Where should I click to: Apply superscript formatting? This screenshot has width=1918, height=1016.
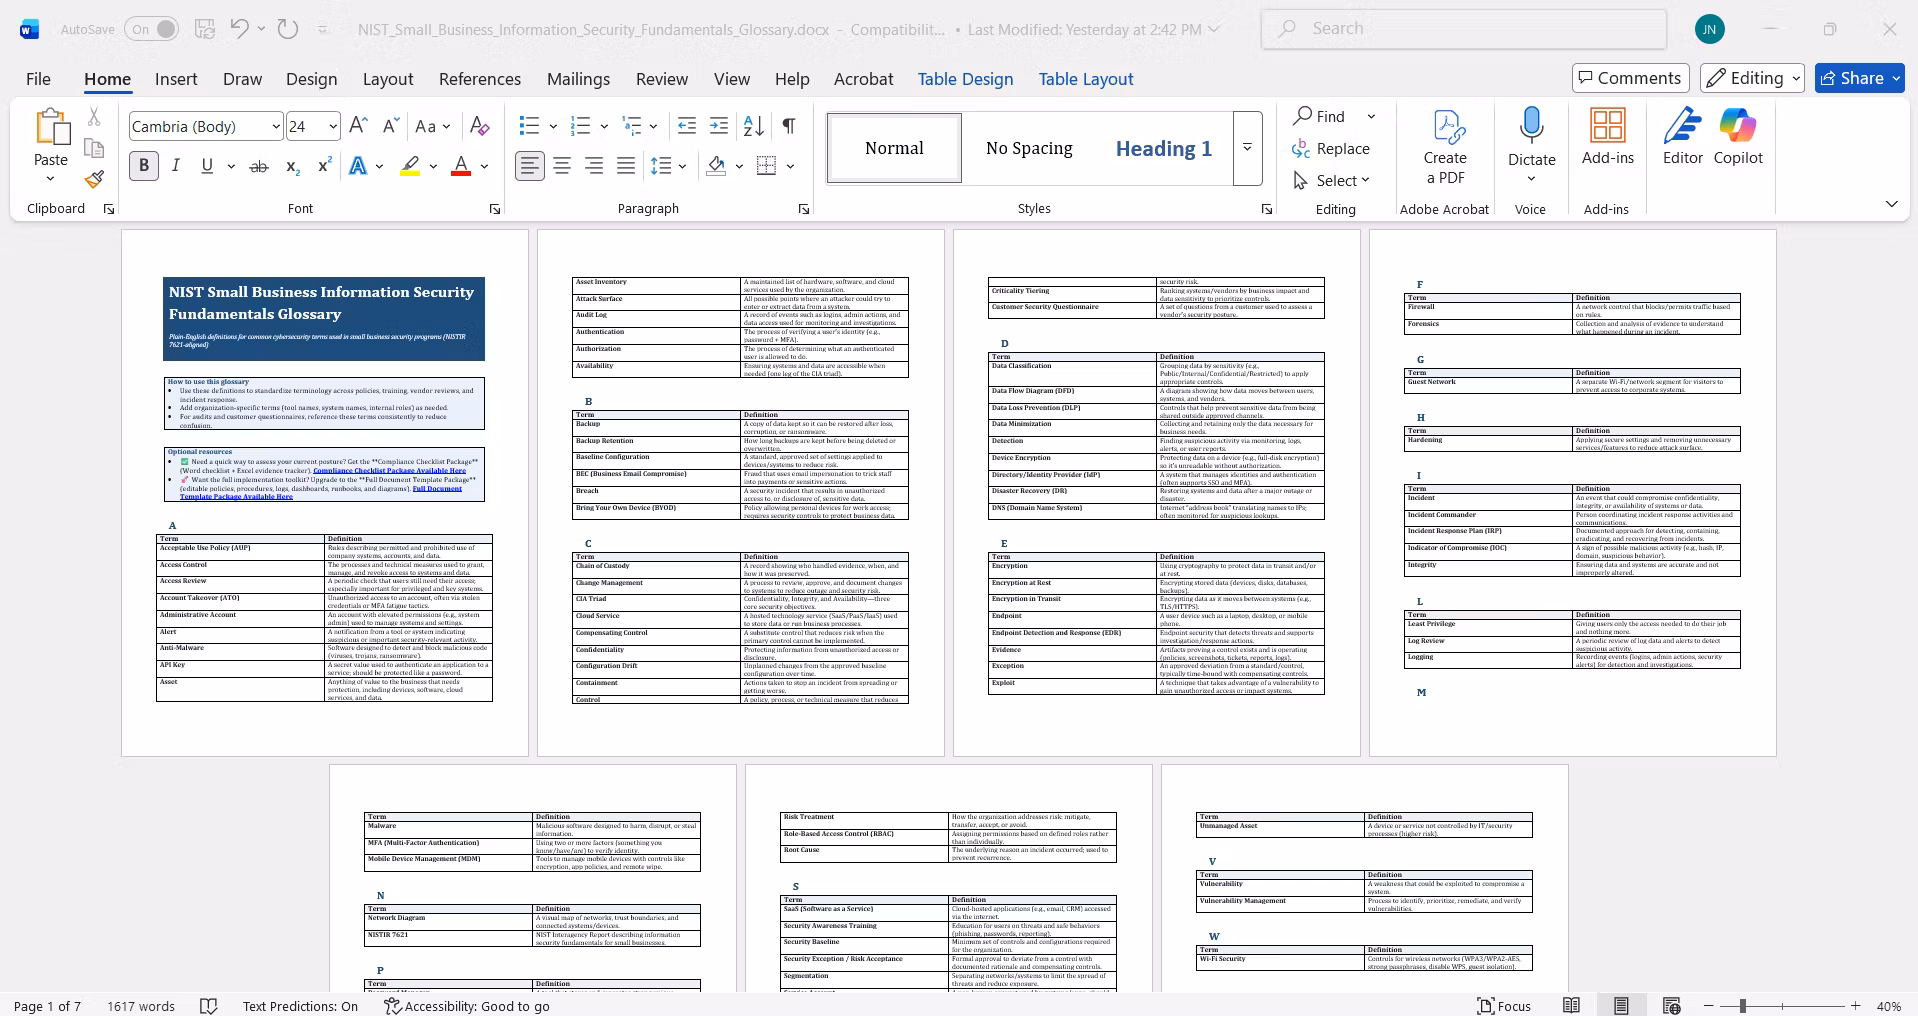coord(324,166)
